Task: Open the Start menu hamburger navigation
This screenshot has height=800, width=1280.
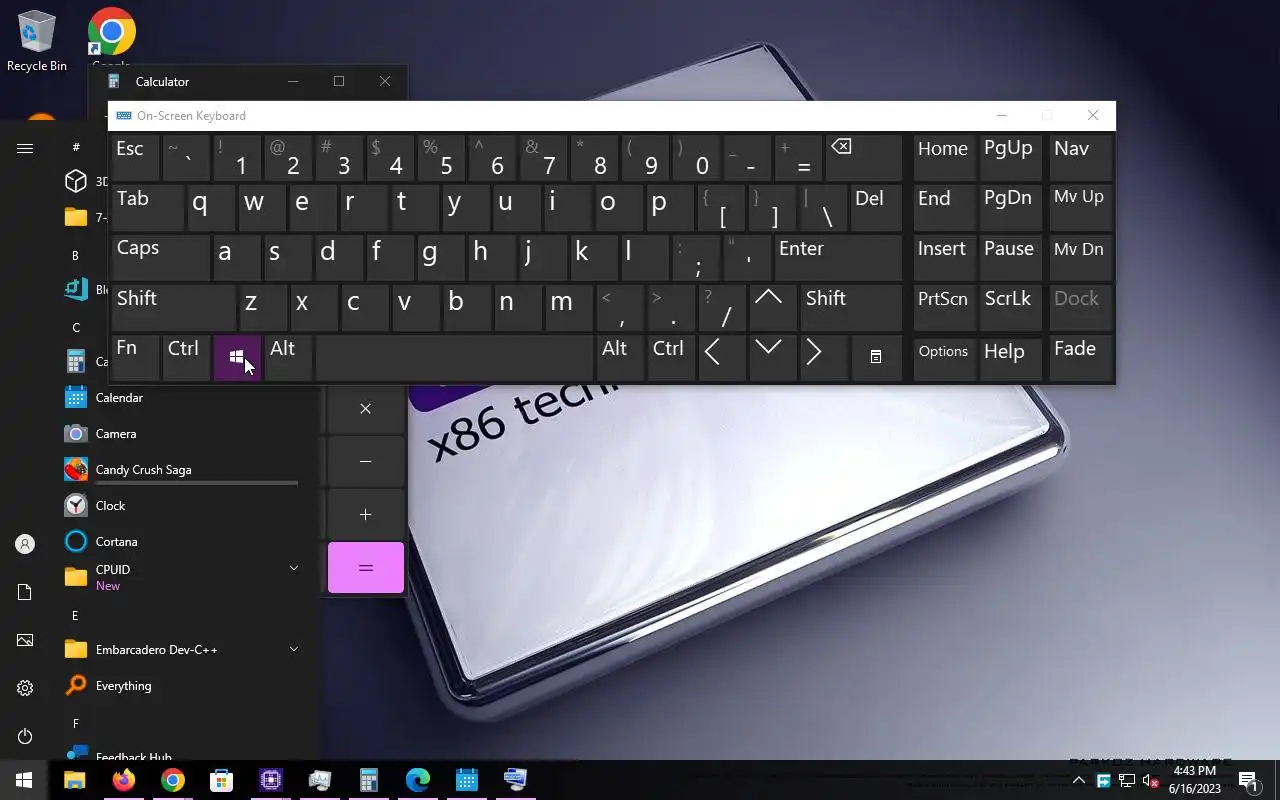Action: coord(25,148)
